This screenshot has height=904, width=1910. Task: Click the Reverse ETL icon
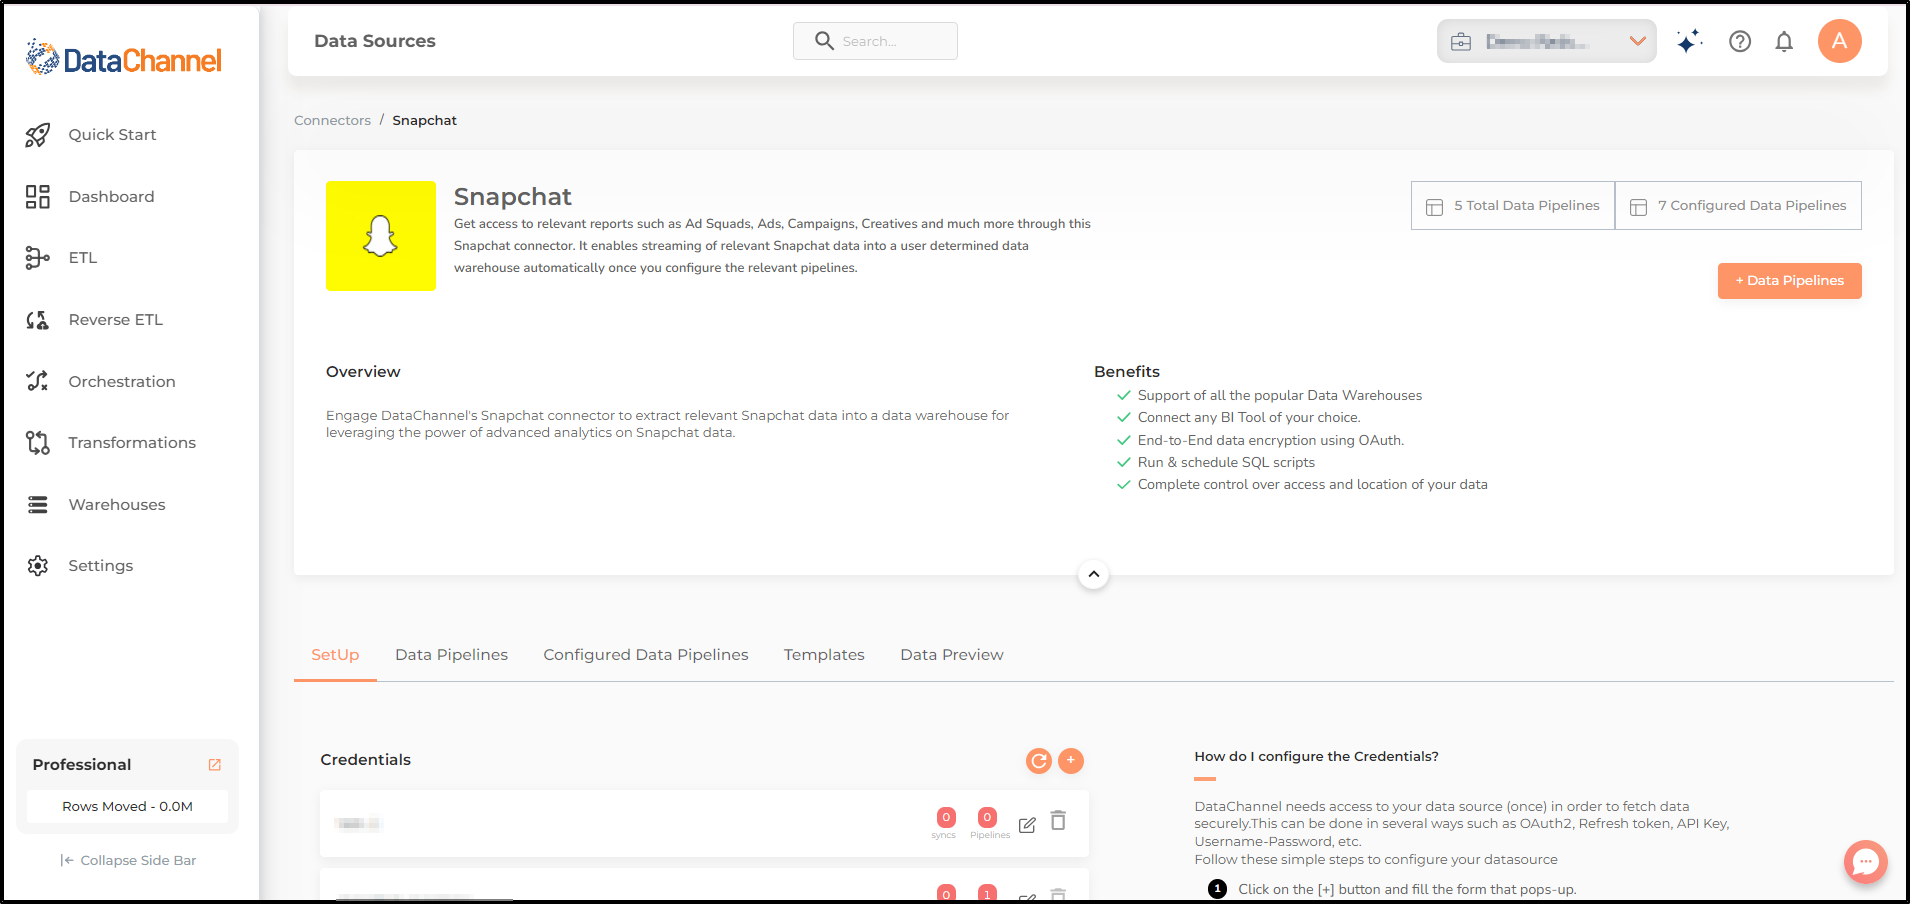click(38, 320)
